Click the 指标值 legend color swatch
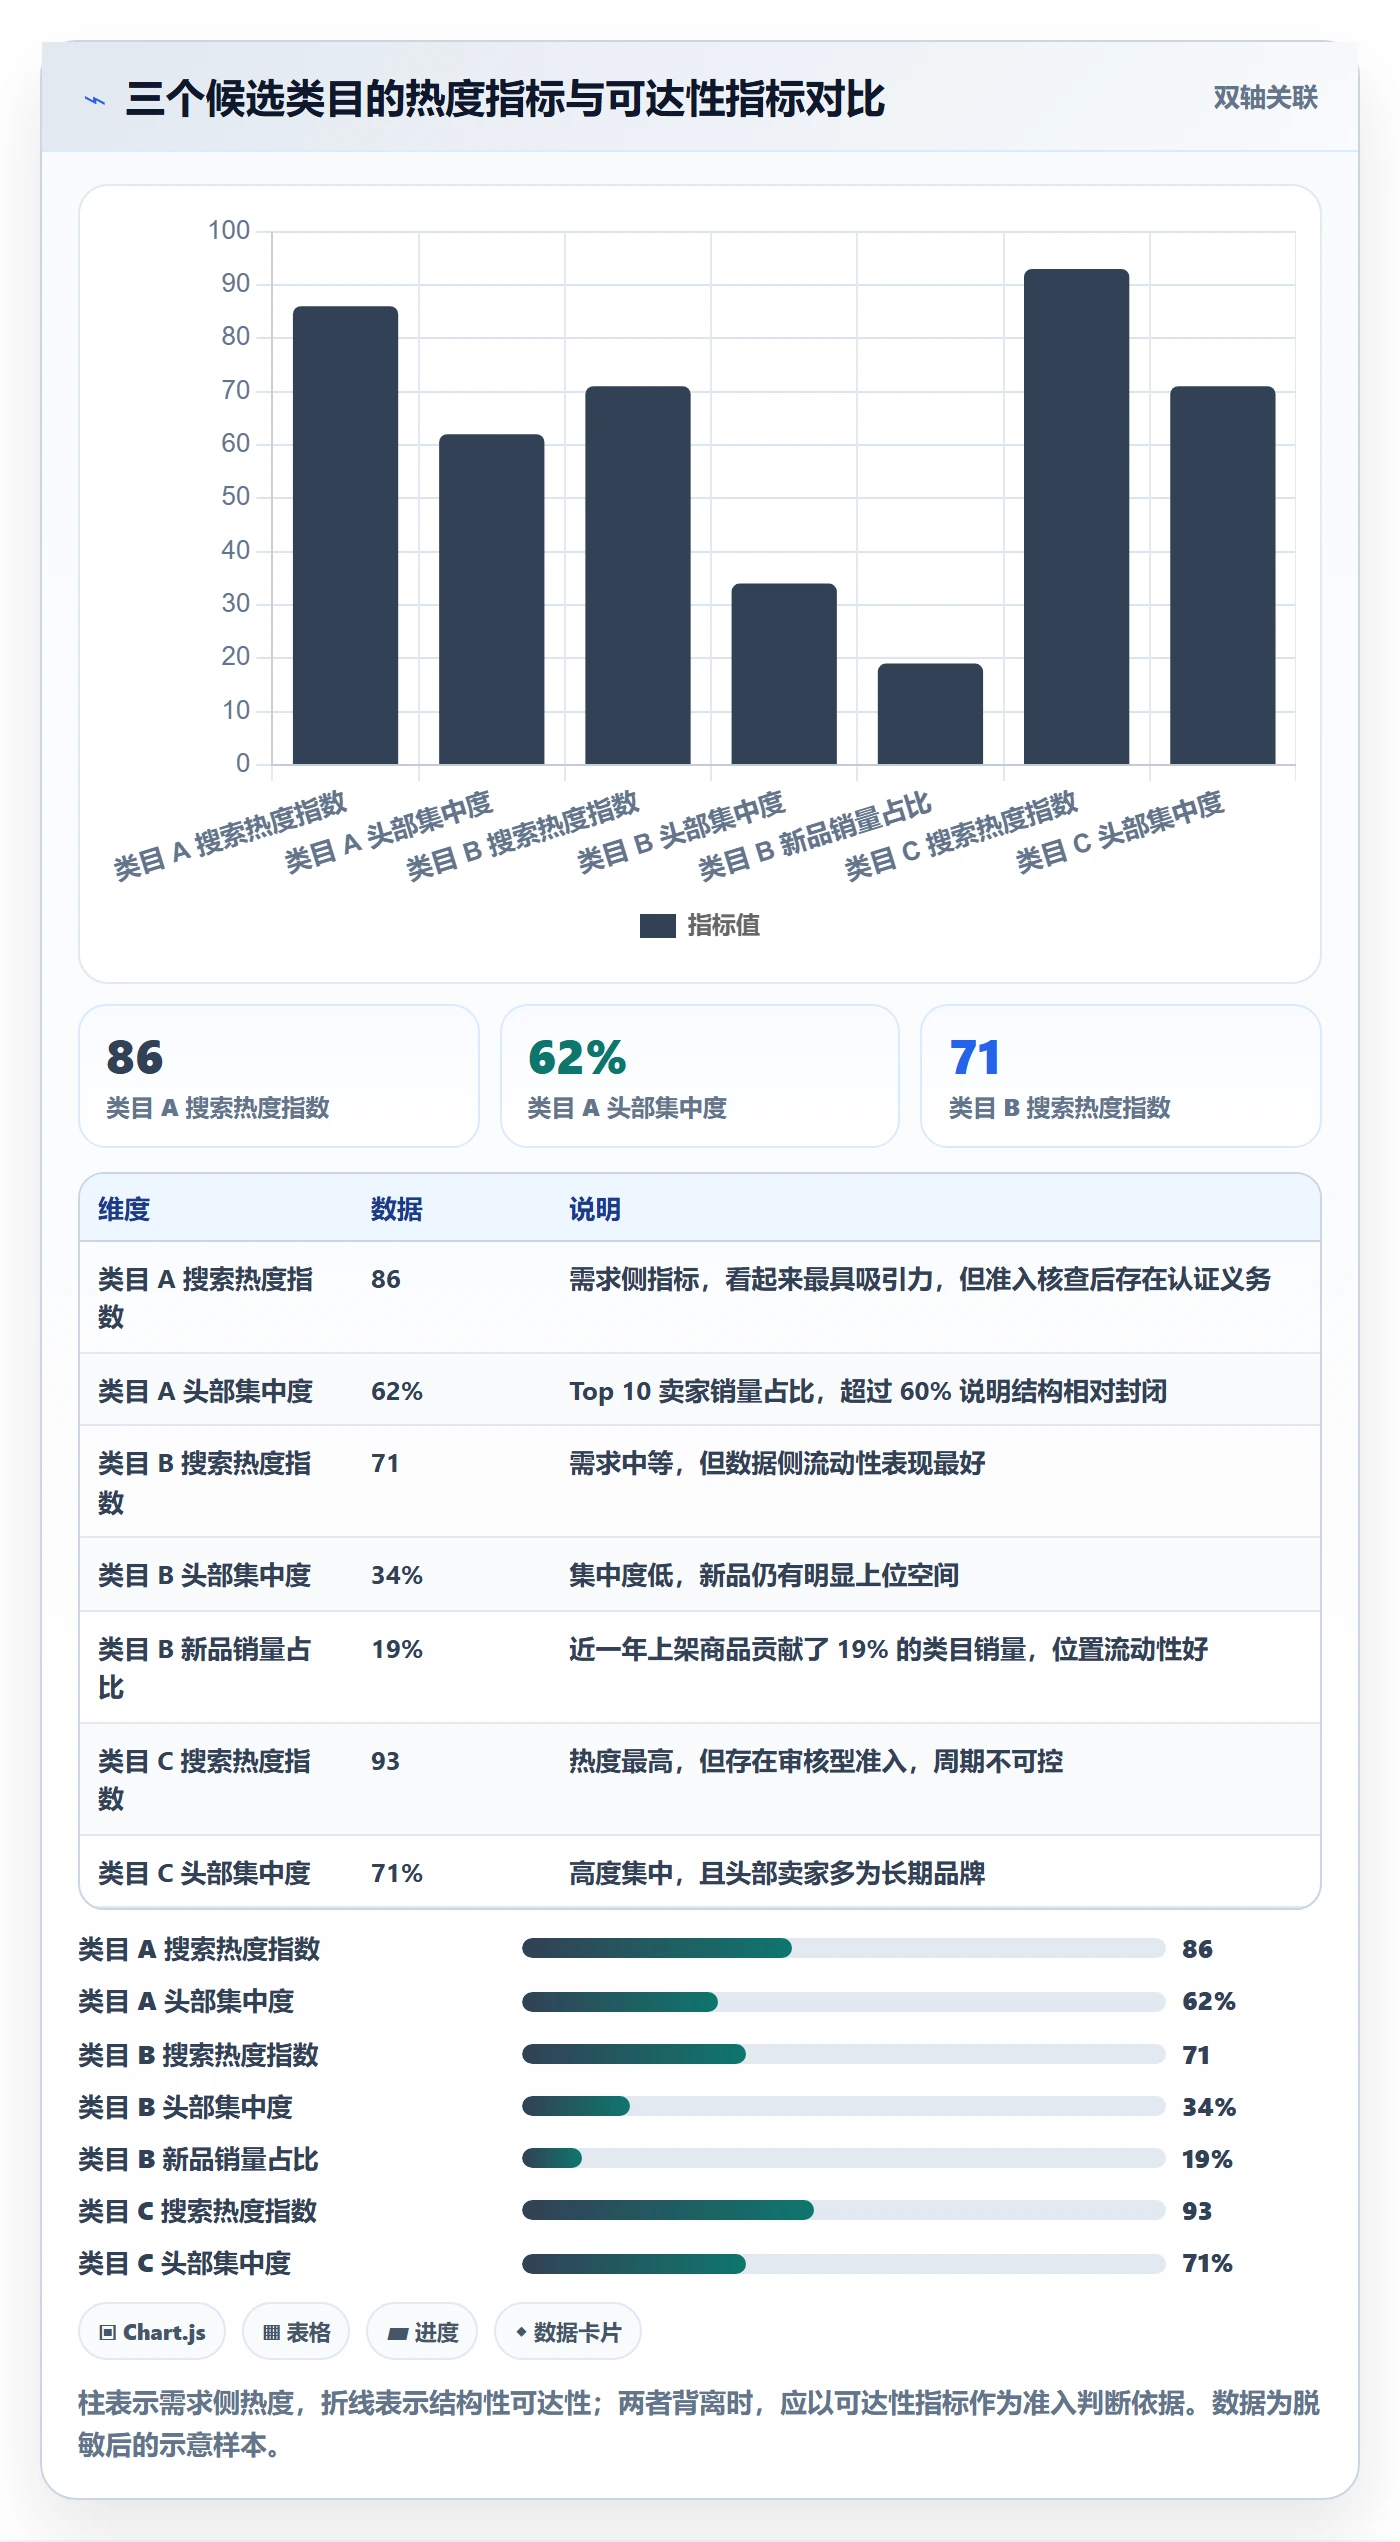The width and height of the screenshot is (1400, 2542). click(658, 926)
